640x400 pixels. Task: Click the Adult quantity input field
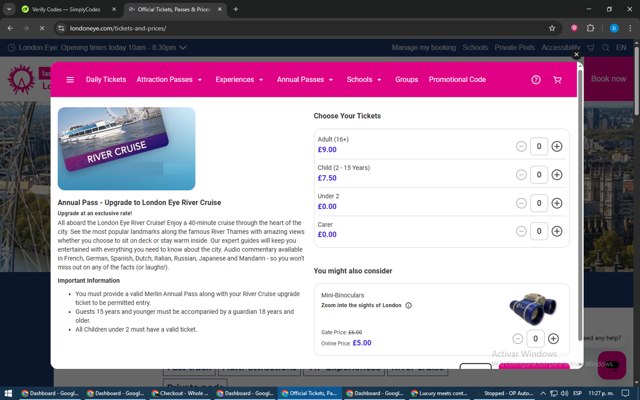(539, 146)
